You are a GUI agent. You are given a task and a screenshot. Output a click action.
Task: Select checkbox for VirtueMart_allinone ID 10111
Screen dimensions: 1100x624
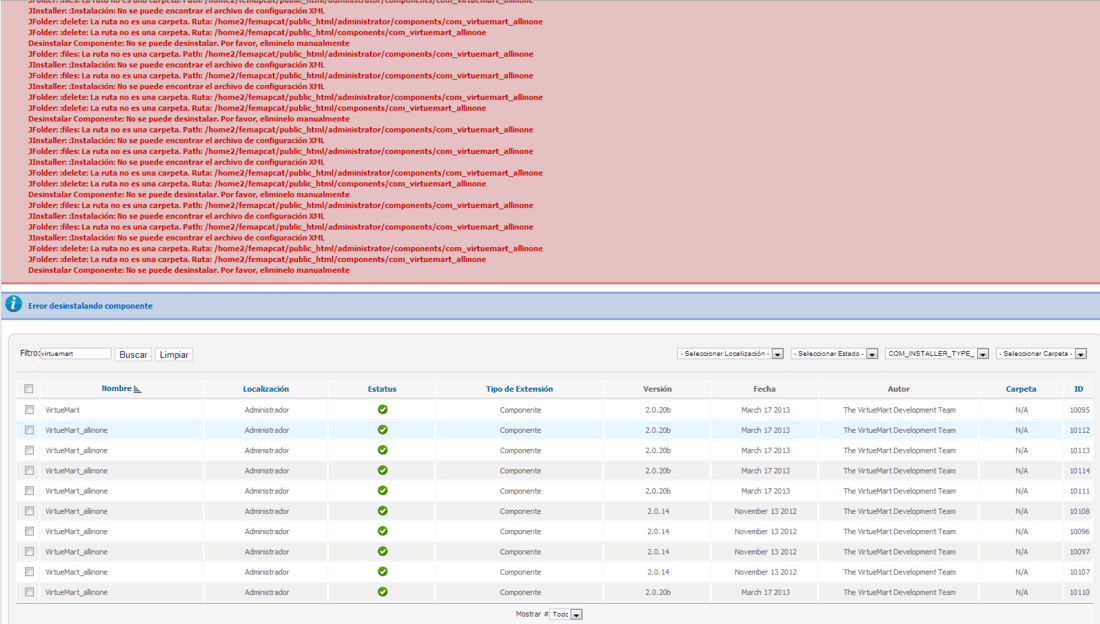click(29, 491)
